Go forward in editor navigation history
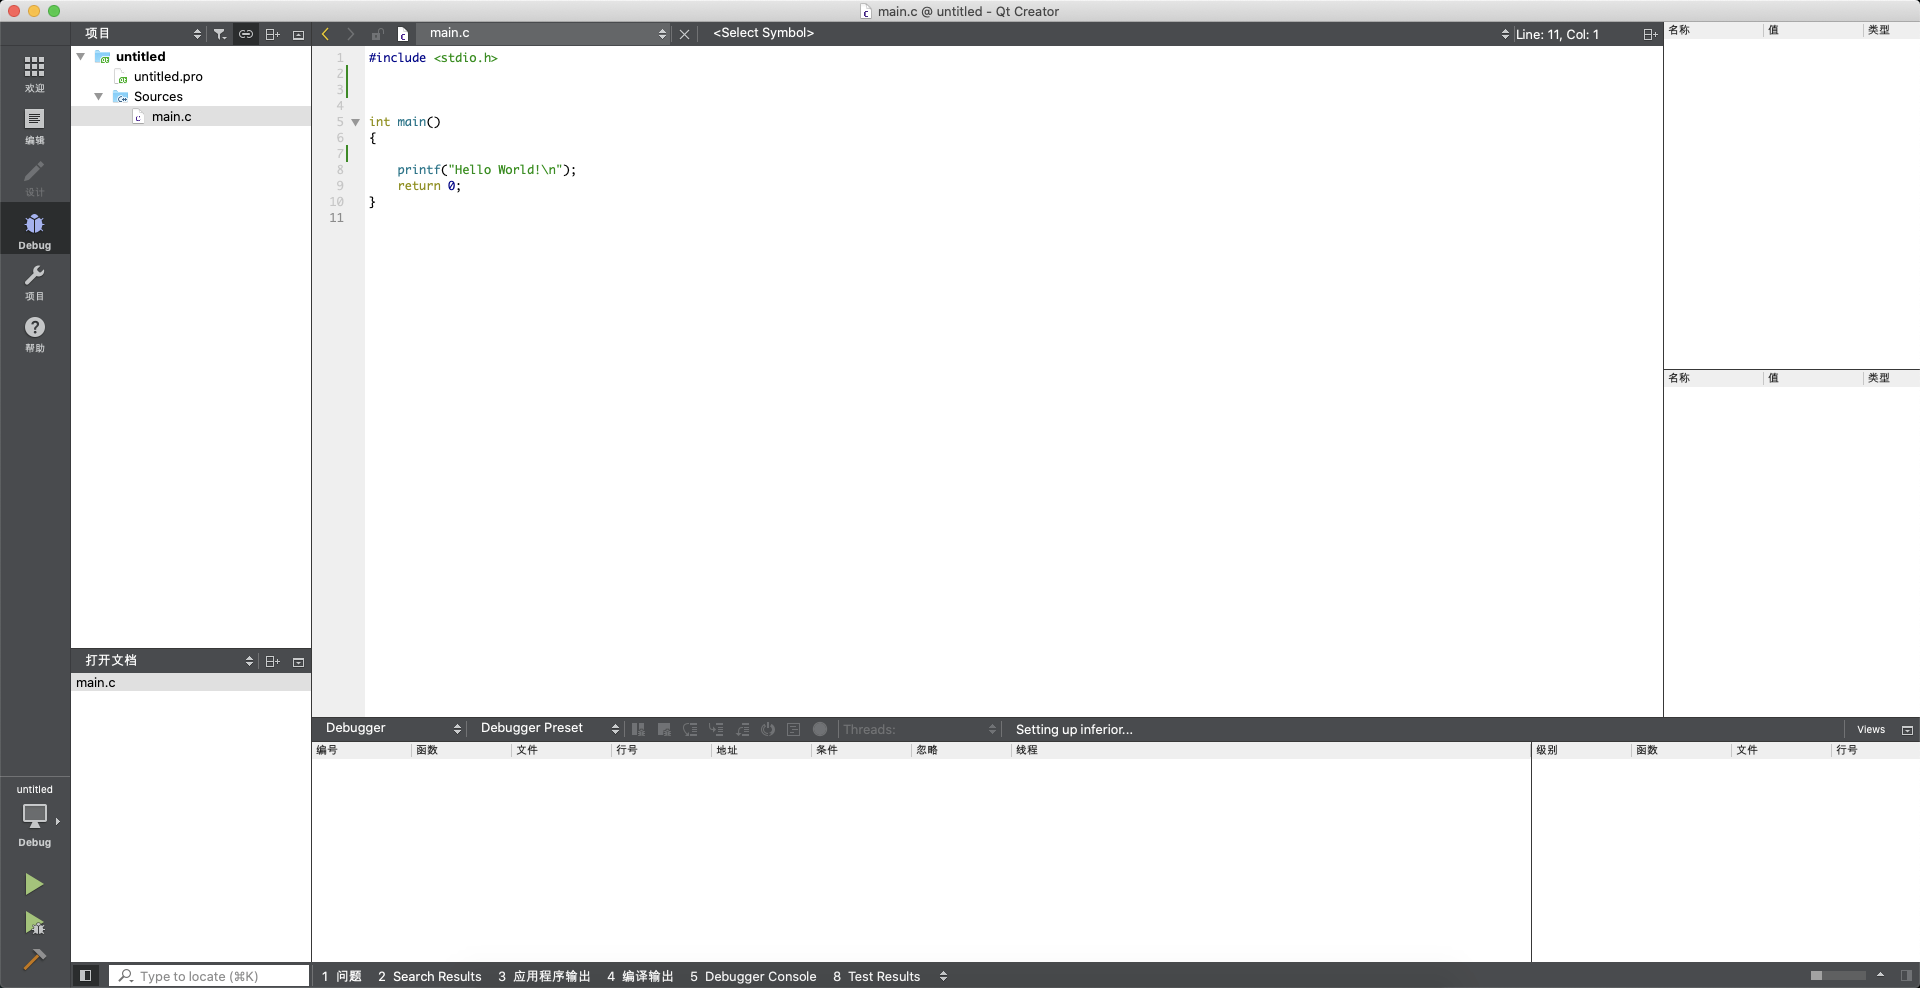The height and width of the screenshot is (988, 1920). point(350,34)
